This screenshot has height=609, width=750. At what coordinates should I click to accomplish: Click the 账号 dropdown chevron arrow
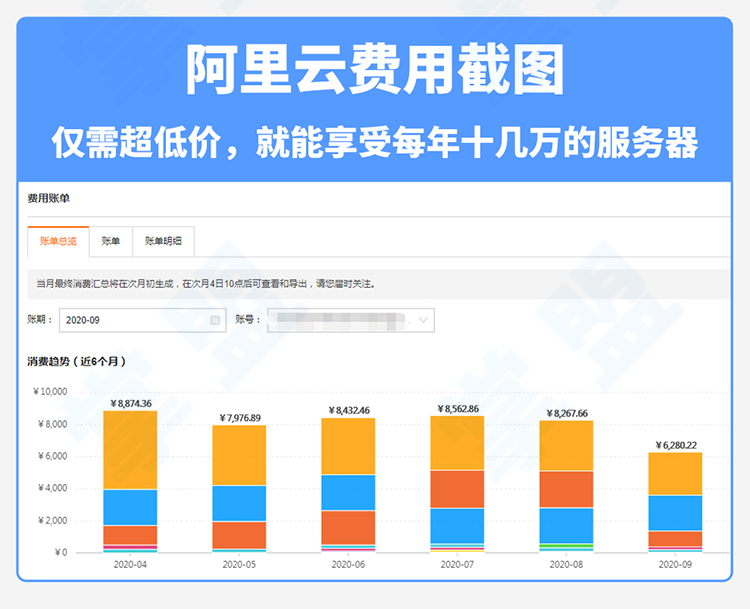pyautogui.click(x=423, y=320)
